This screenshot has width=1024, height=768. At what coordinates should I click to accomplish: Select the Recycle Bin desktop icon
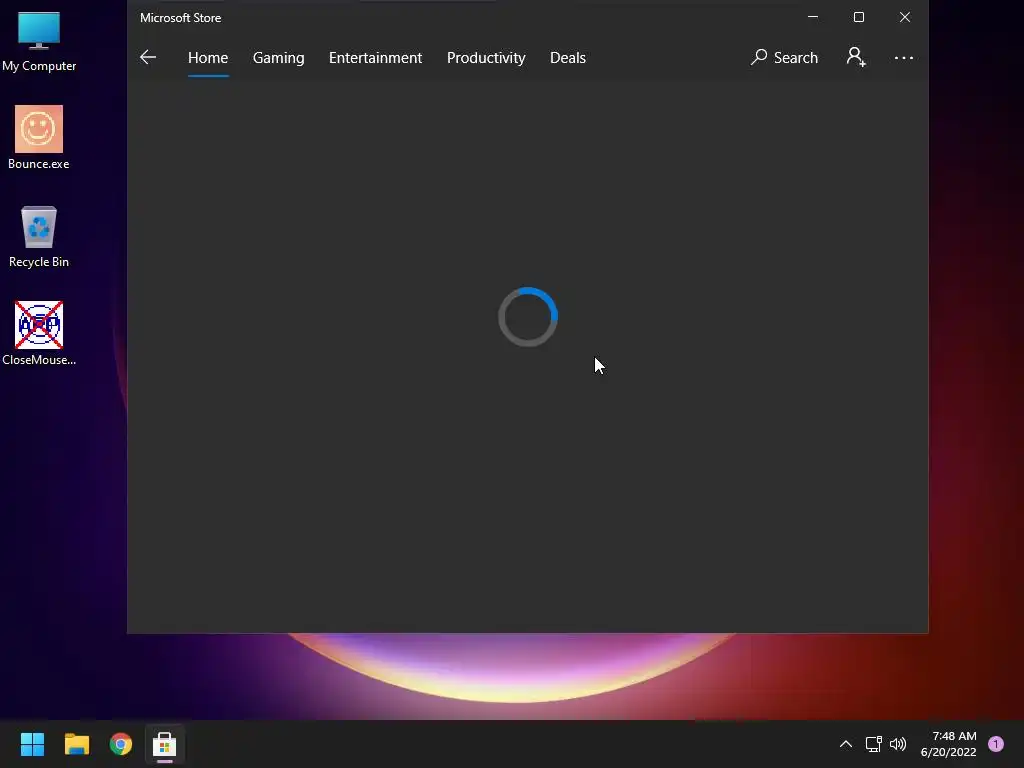click(39, 236)
